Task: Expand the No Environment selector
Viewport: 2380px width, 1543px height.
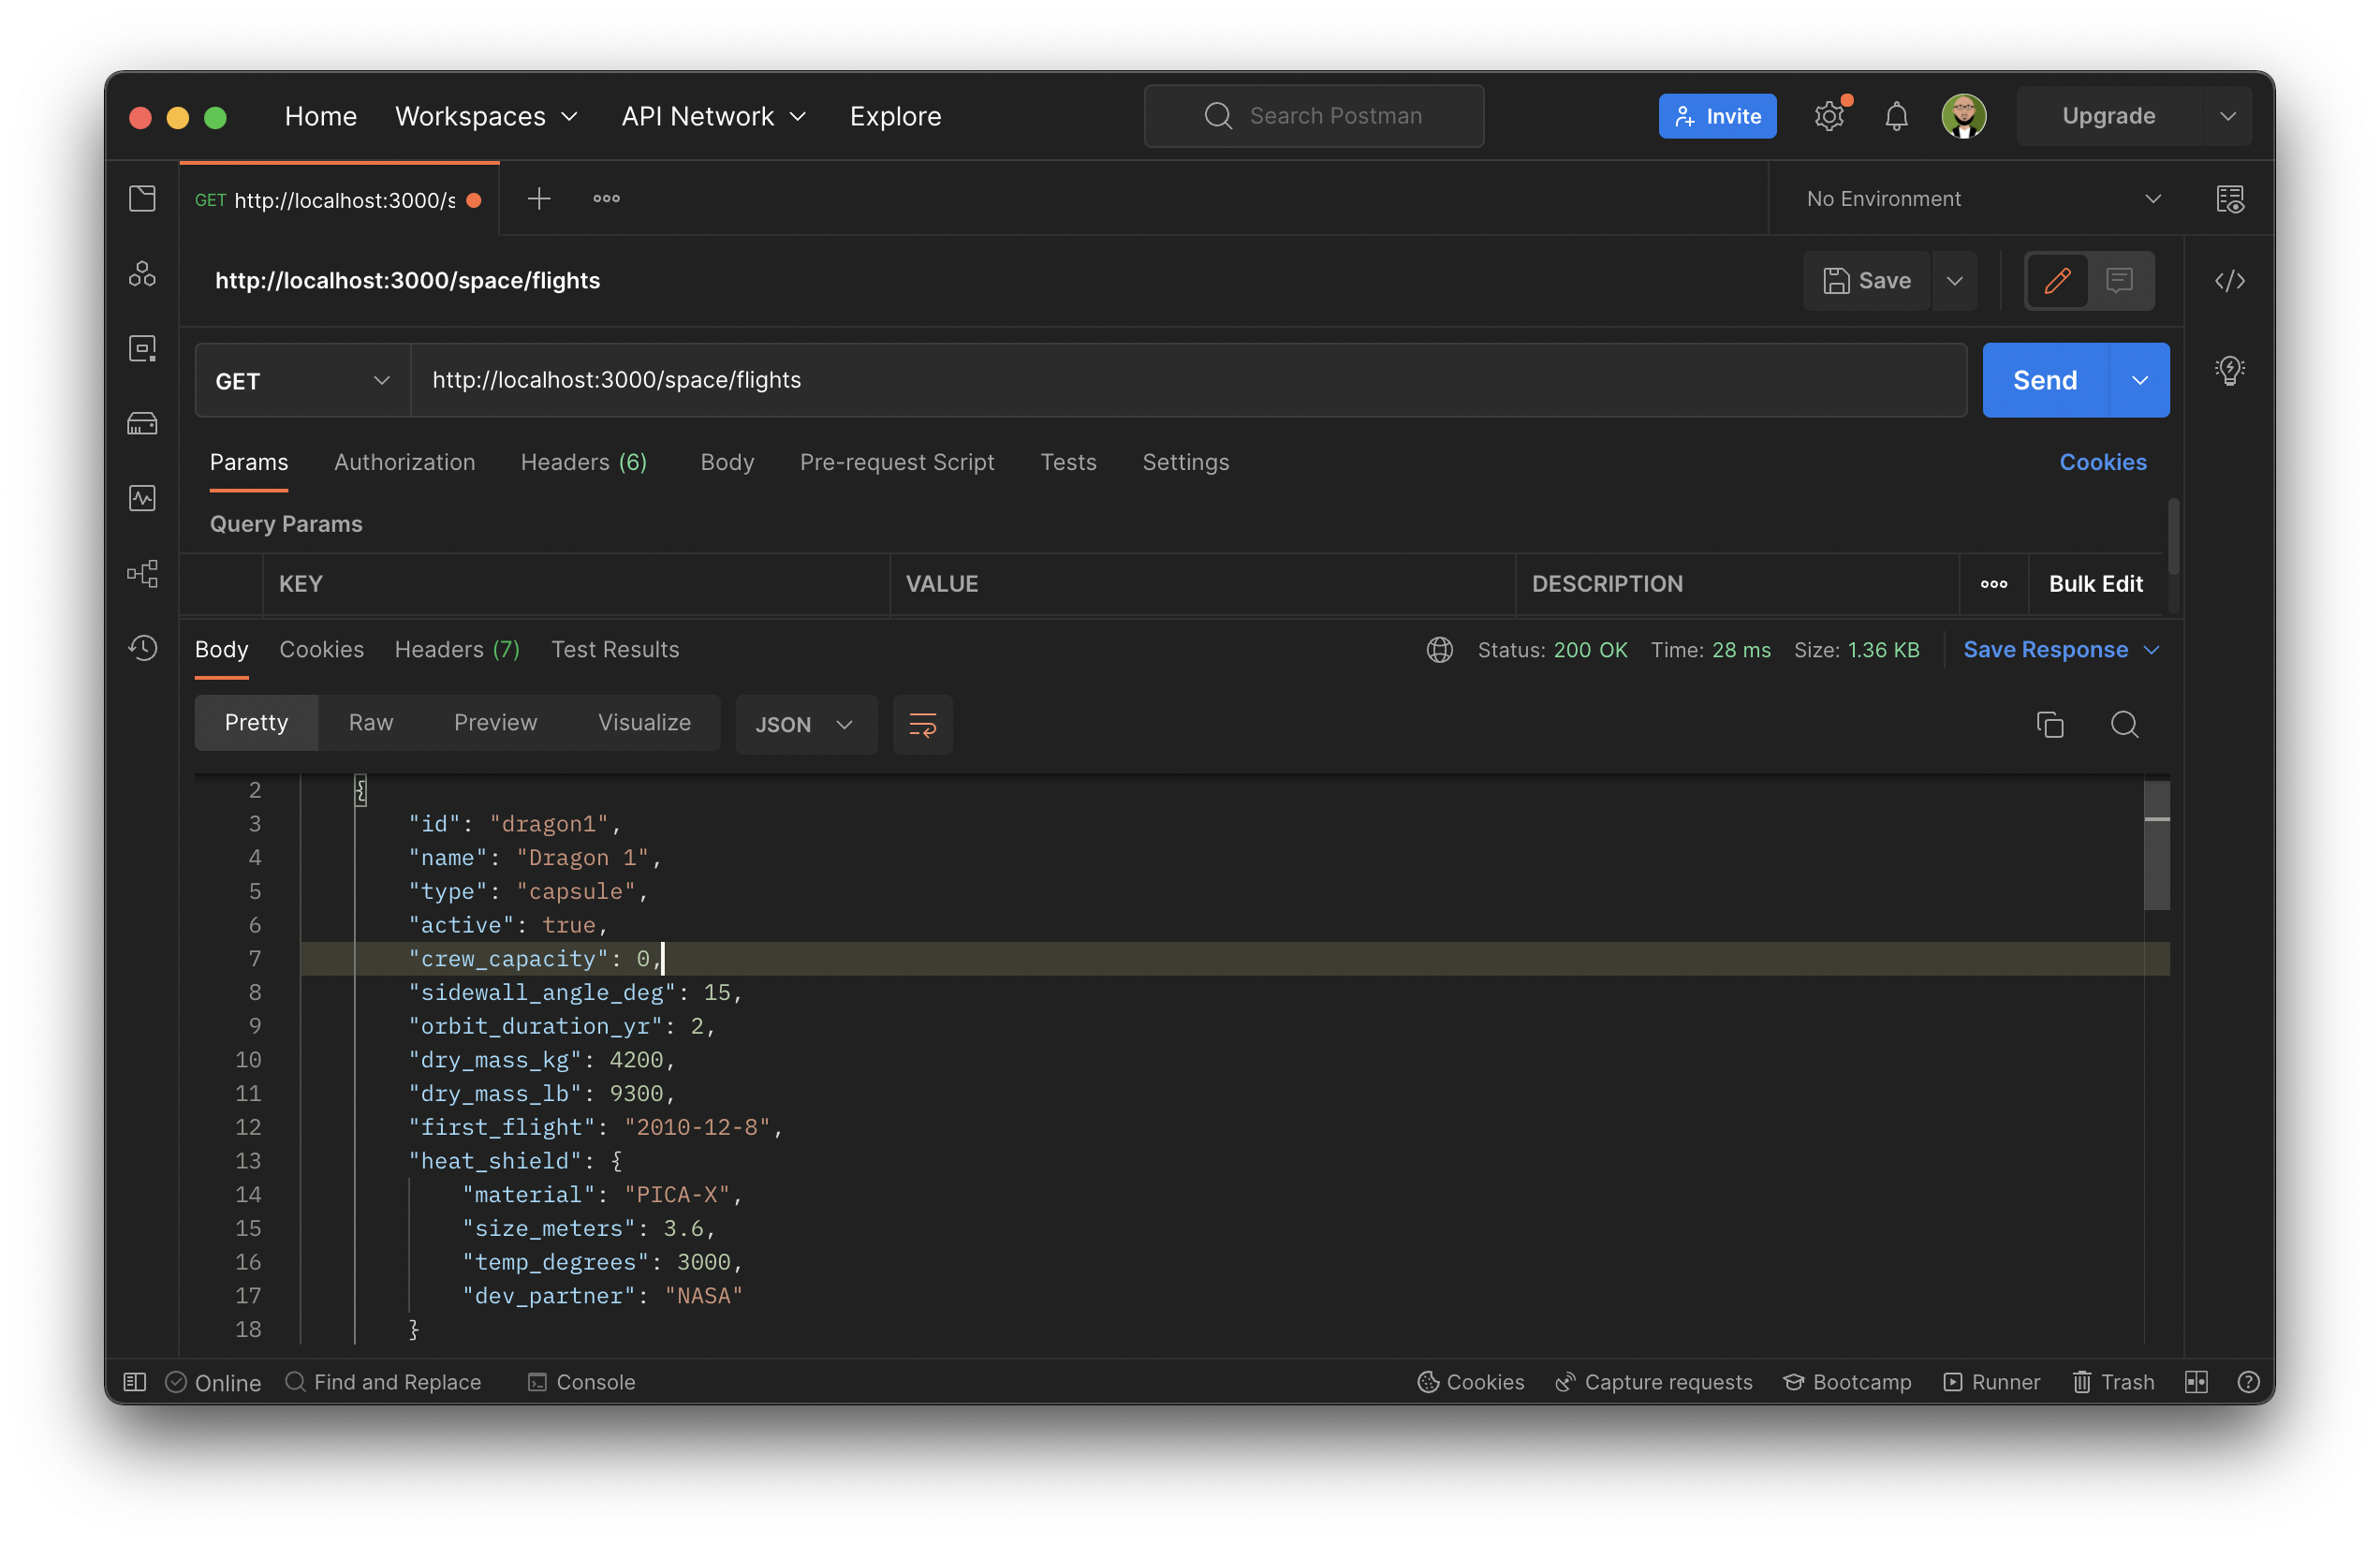Action: 1982,199
